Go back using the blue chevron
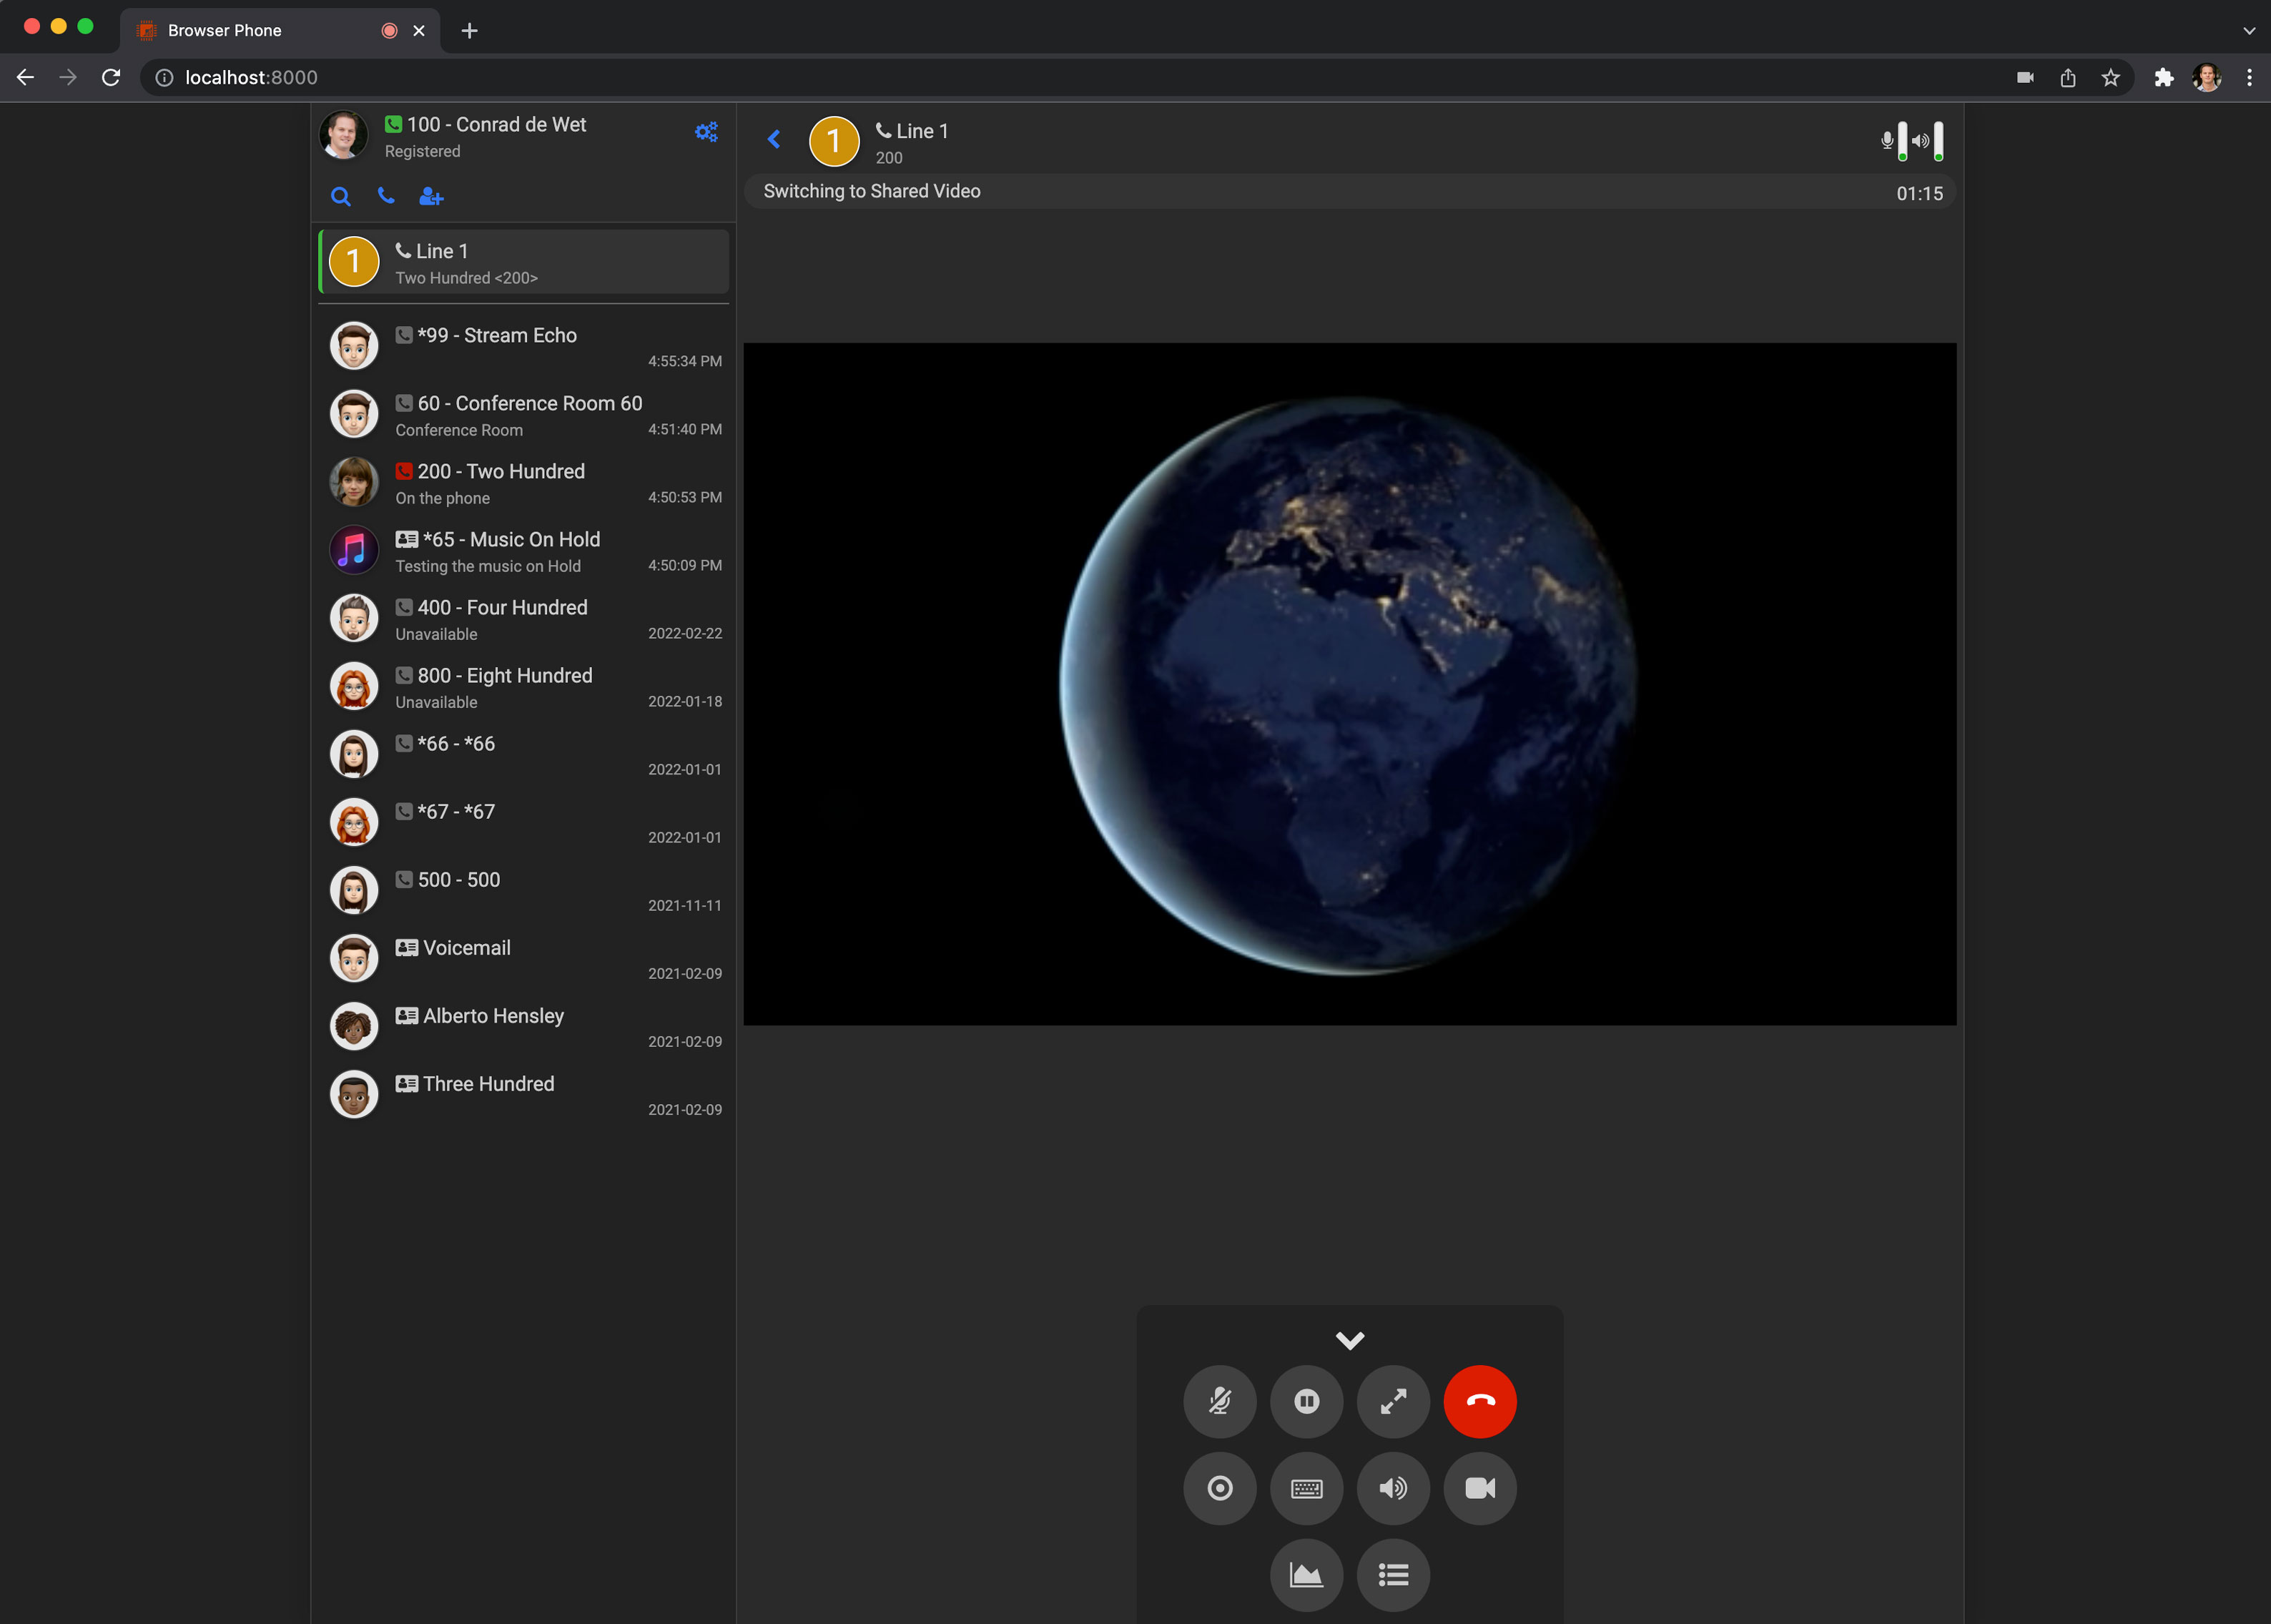Image resolution: width=2271 pixels, height=1624 pixels. point(773,139)
